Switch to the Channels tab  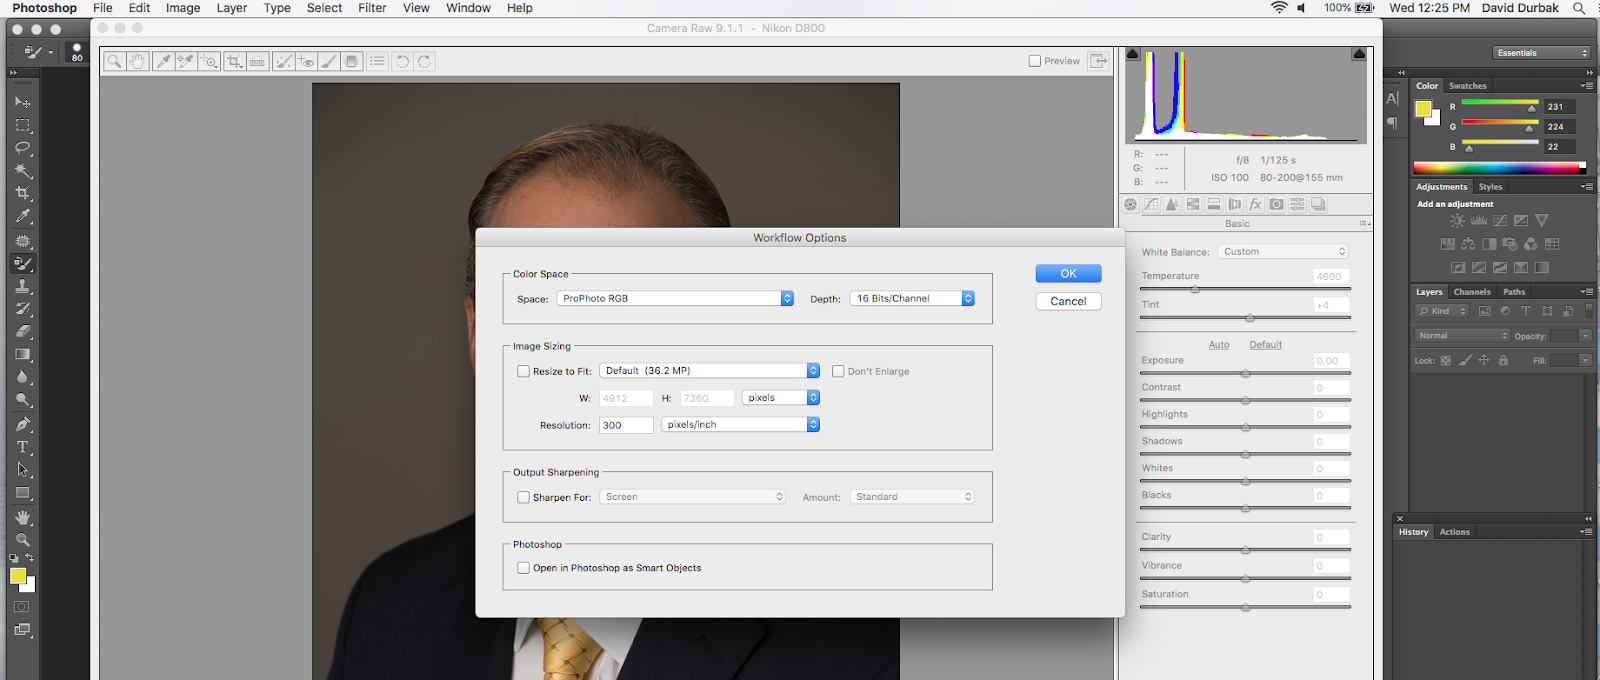(1471, 292)
